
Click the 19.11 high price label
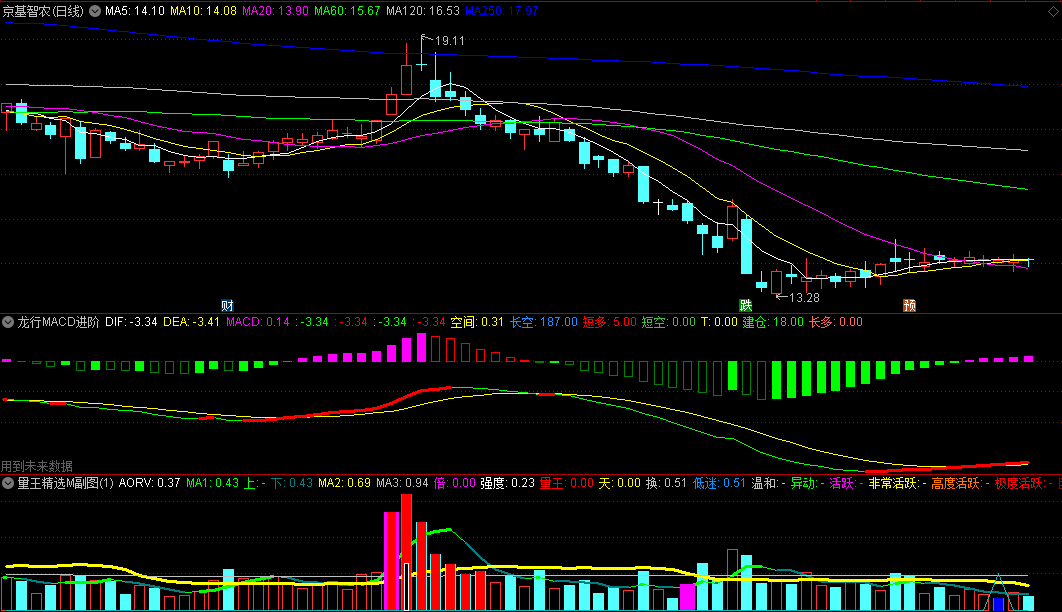[450, 41]
